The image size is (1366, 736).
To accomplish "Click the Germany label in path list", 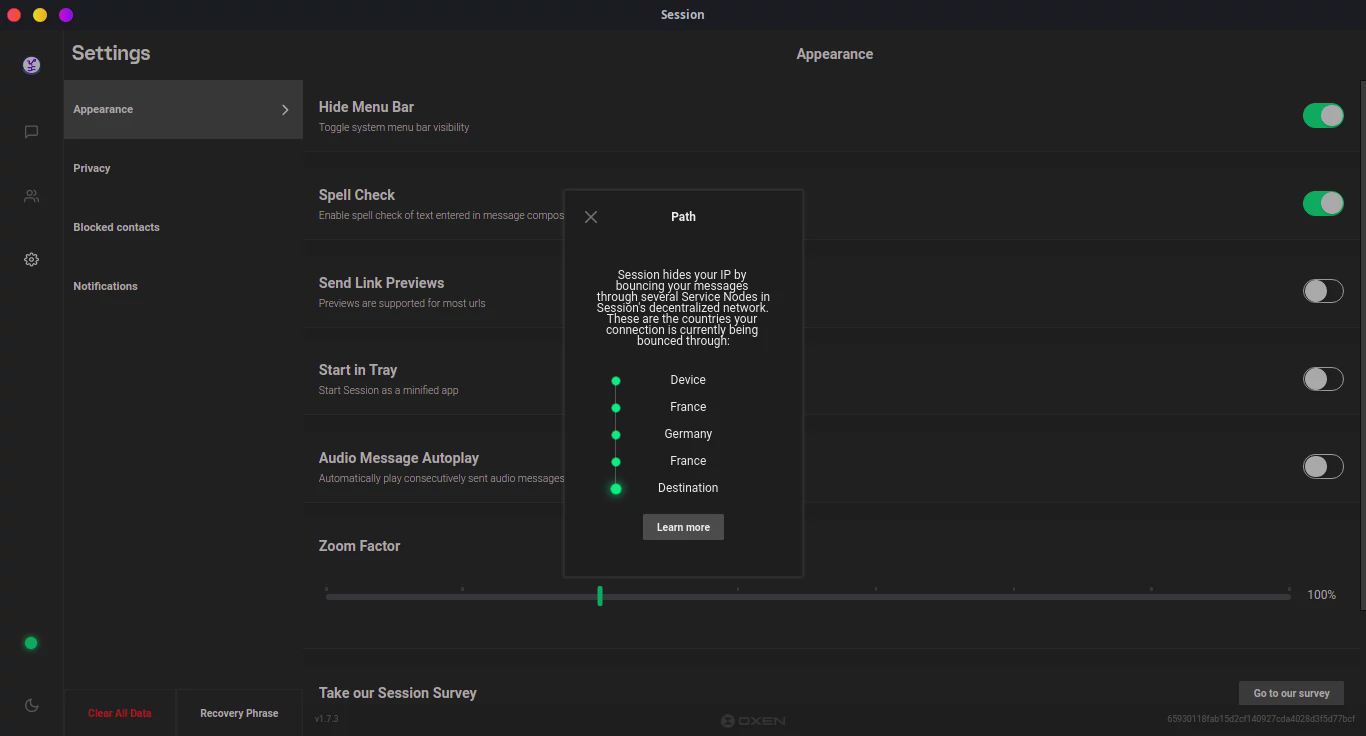I will tap(688, 434).
